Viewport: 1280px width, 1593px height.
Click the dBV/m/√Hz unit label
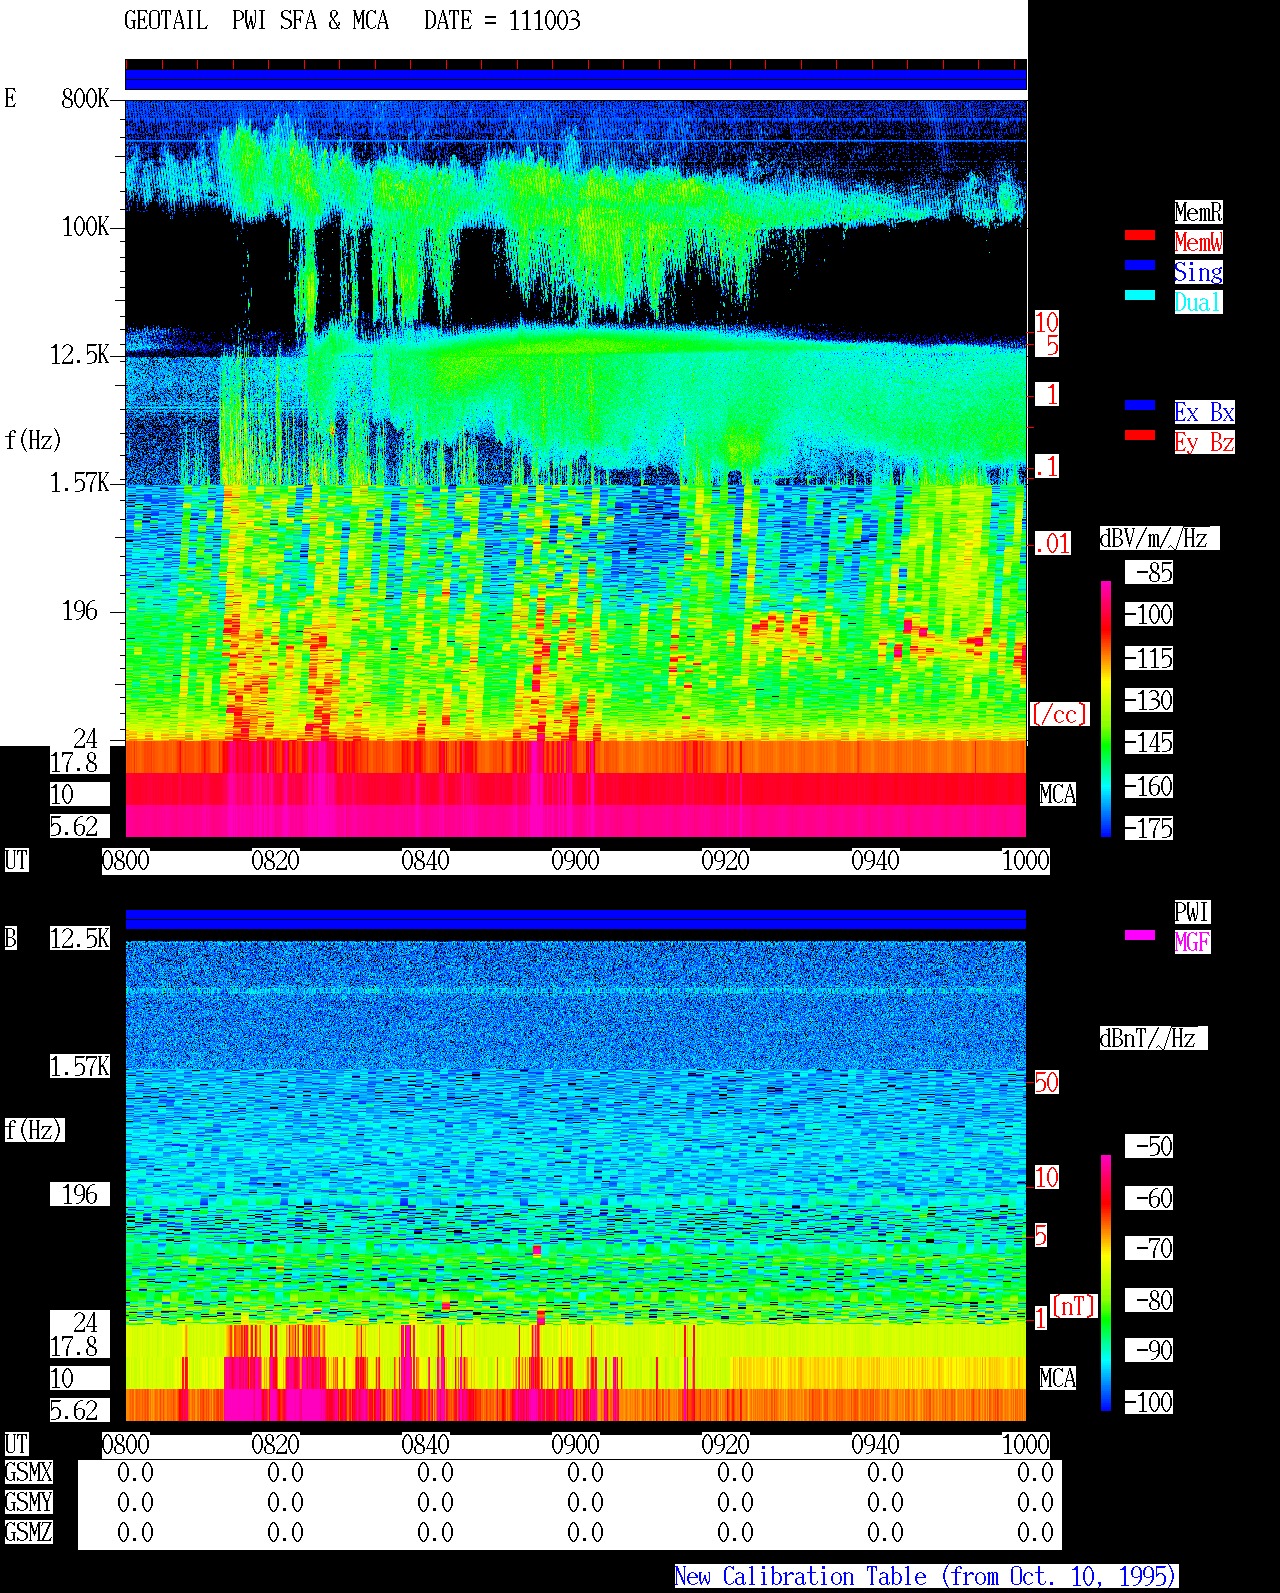pos(1159,538)
